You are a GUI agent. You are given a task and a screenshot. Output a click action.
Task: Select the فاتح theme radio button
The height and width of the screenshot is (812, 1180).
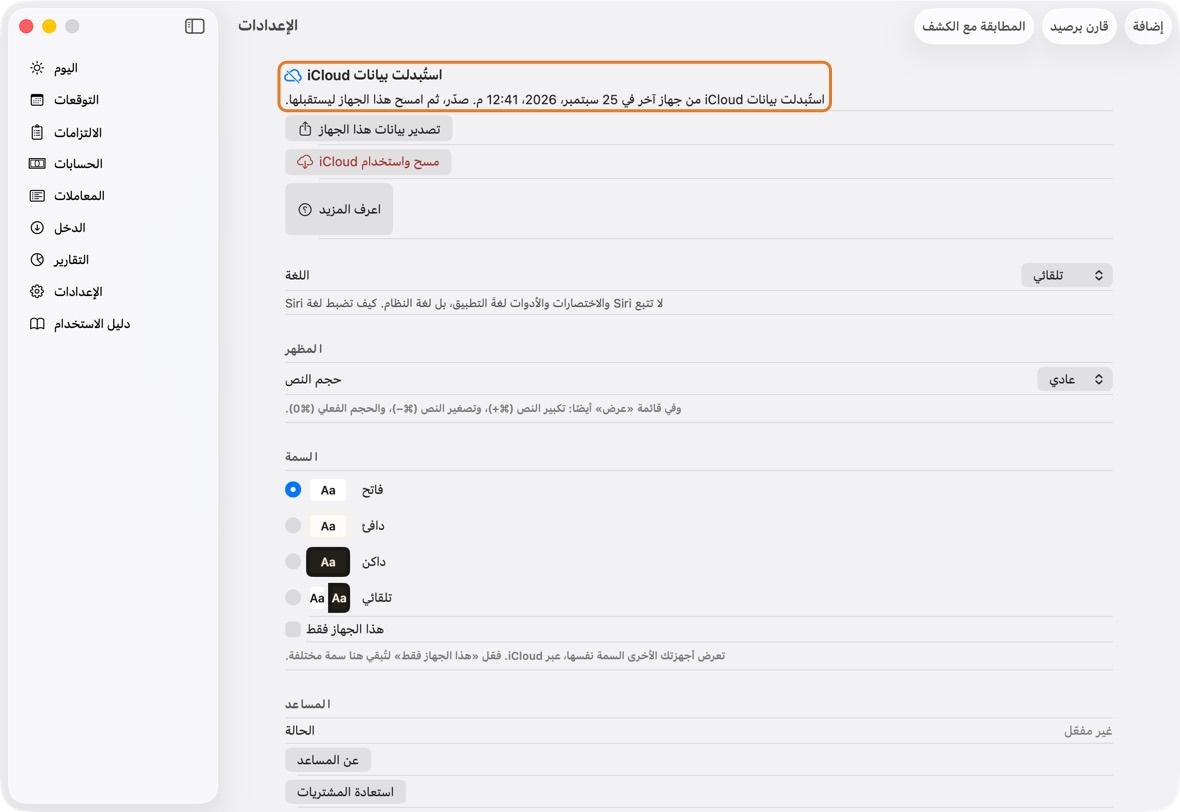(293, 490)
